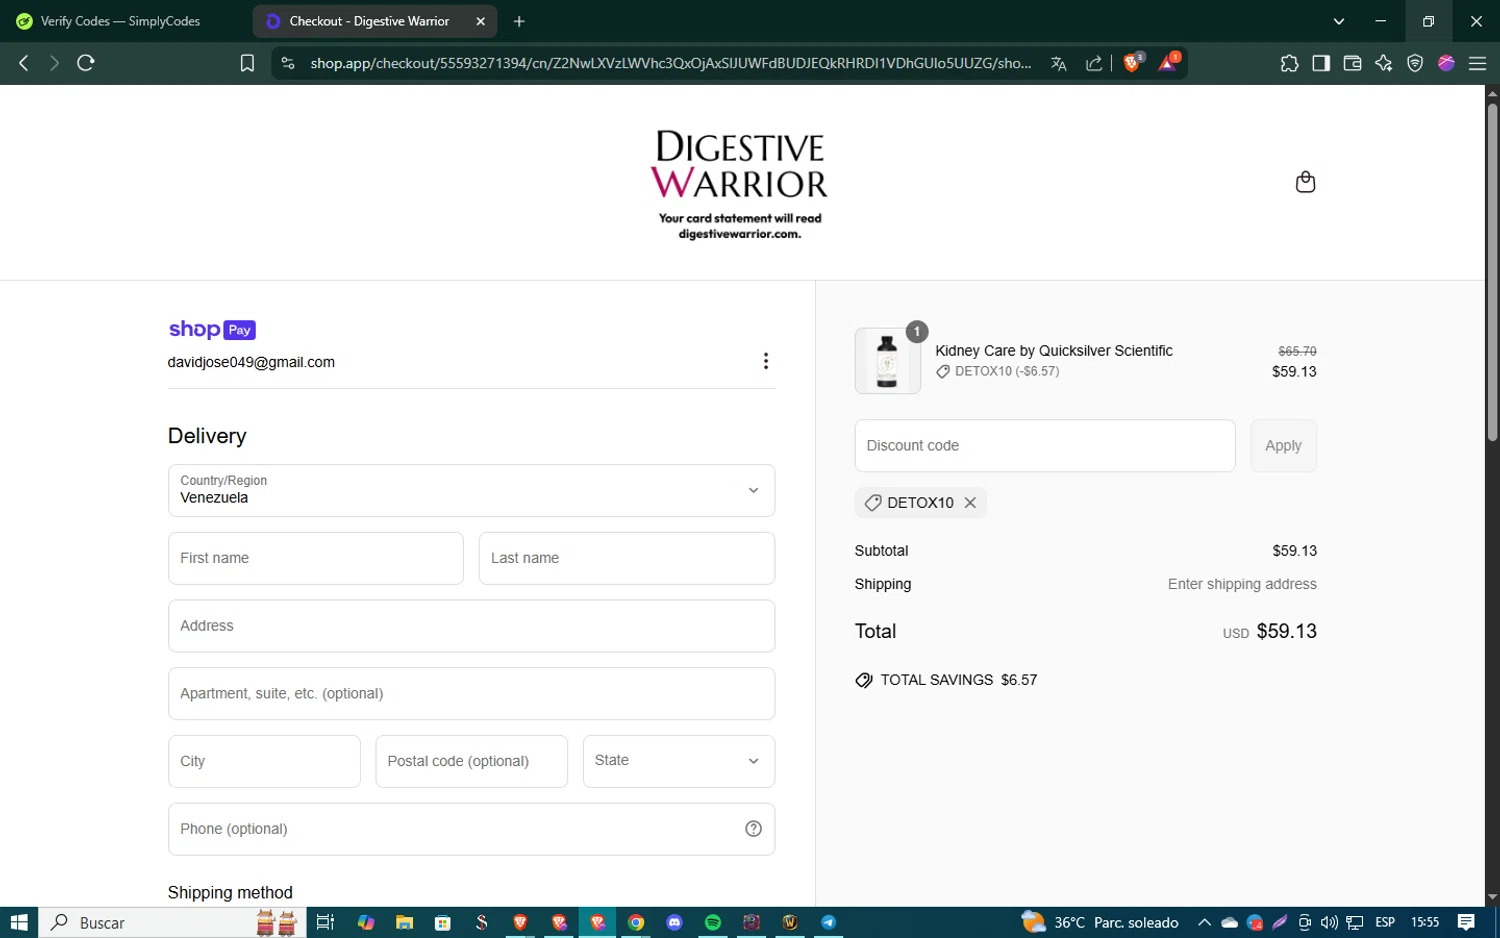Open Telegram from the taskbar

click(829, 922)
